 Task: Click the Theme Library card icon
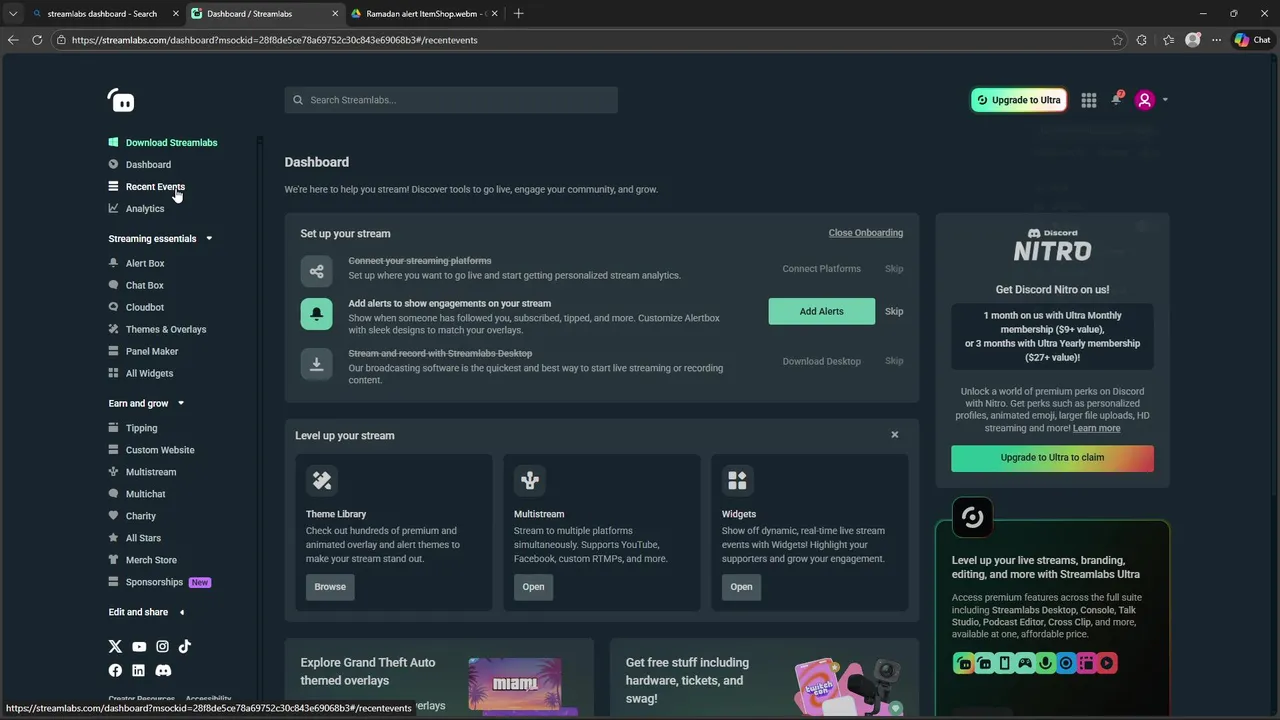322,481
